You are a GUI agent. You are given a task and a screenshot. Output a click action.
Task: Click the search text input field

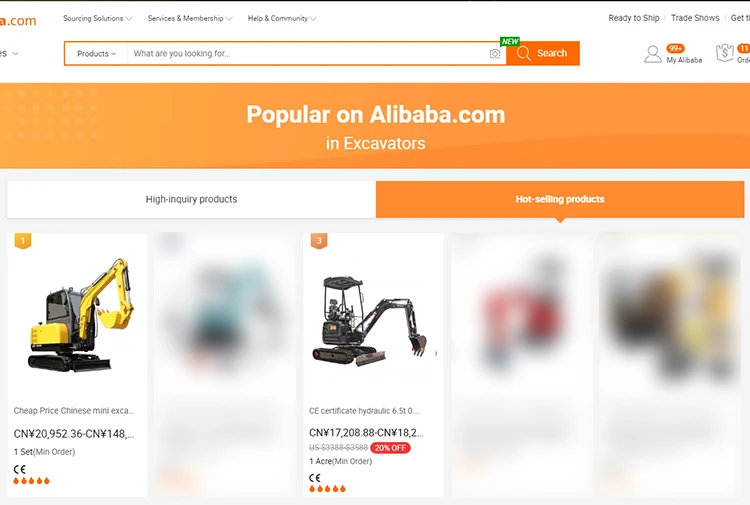tap(308, 54)
